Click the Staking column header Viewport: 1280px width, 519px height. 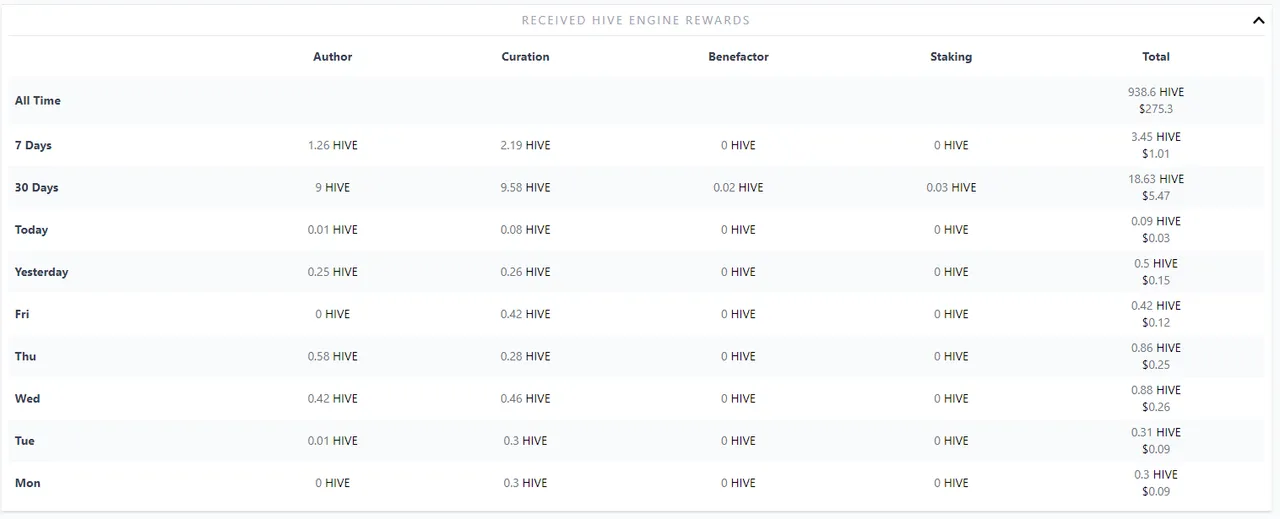point(950,57)
